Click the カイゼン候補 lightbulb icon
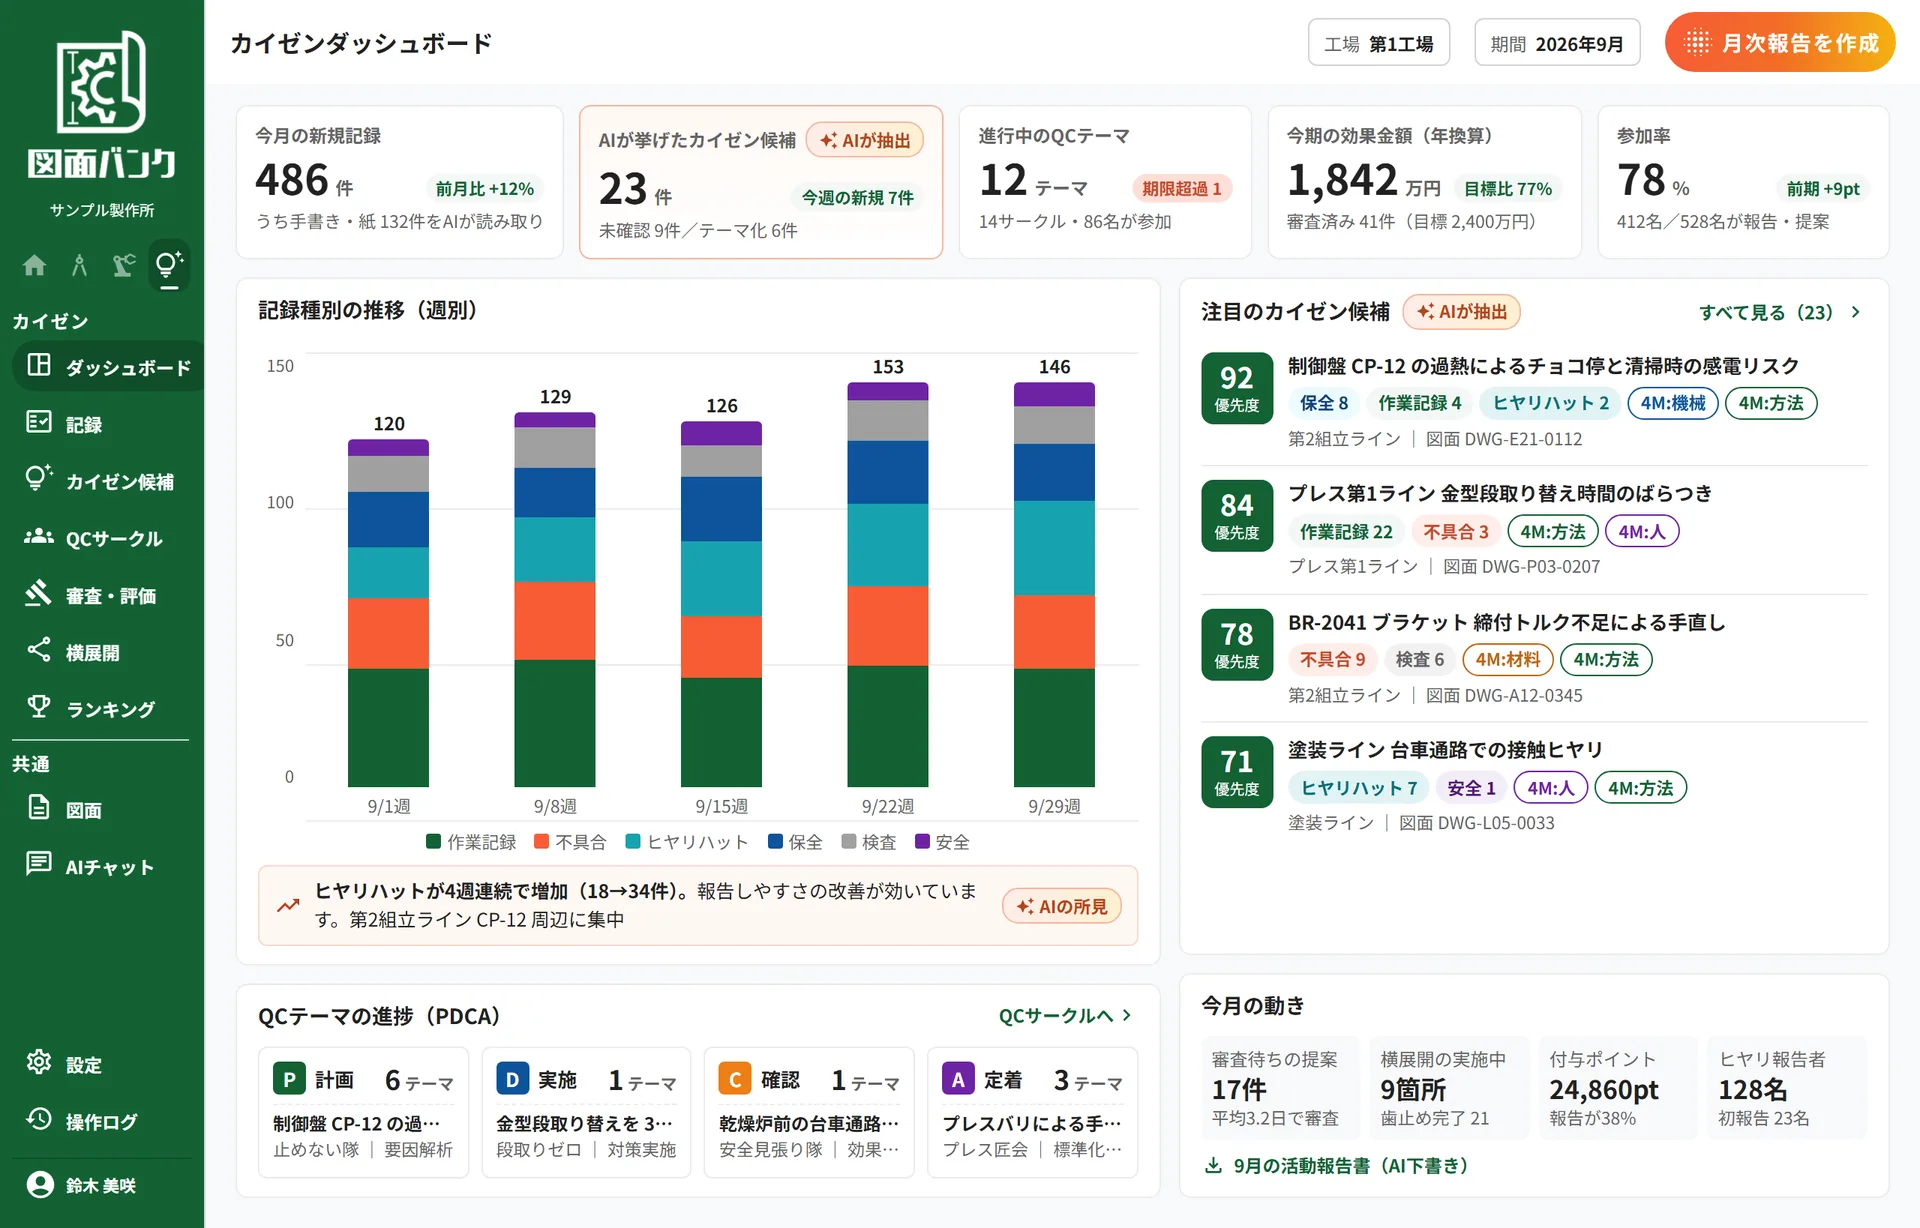The height and width of the screenshot is (1228, 1920). (x=39, y=479)
